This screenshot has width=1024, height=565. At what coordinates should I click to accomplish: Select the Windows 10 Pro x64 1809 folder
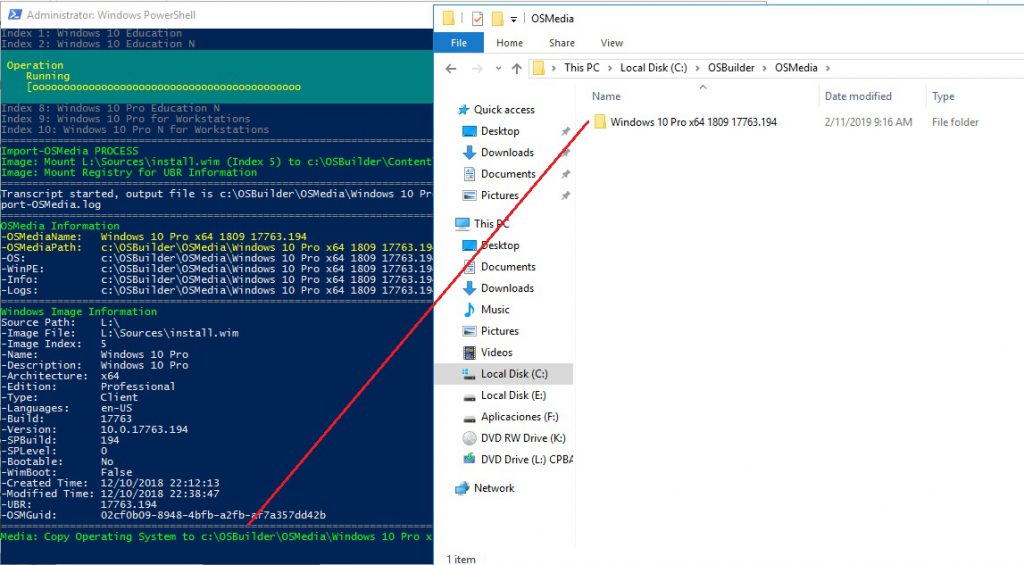692,122
